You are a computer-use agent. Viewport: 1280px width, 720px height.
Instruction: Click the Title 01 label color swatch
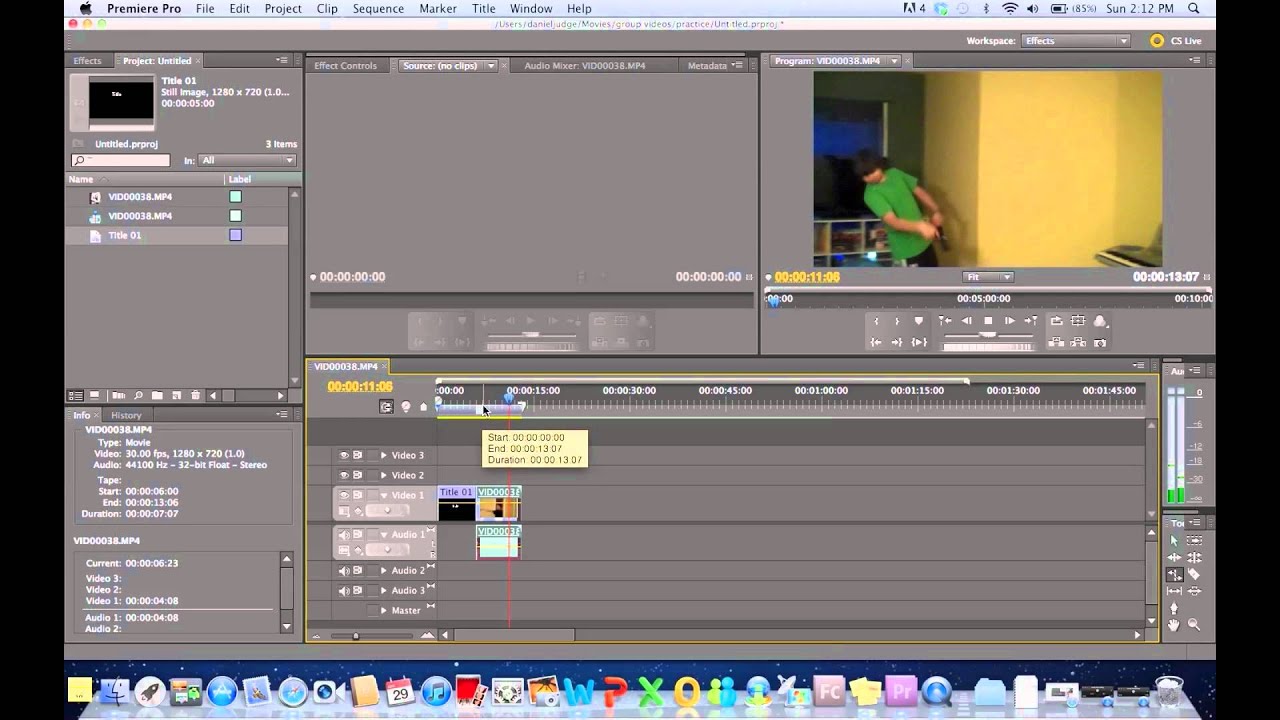(236, 235)
